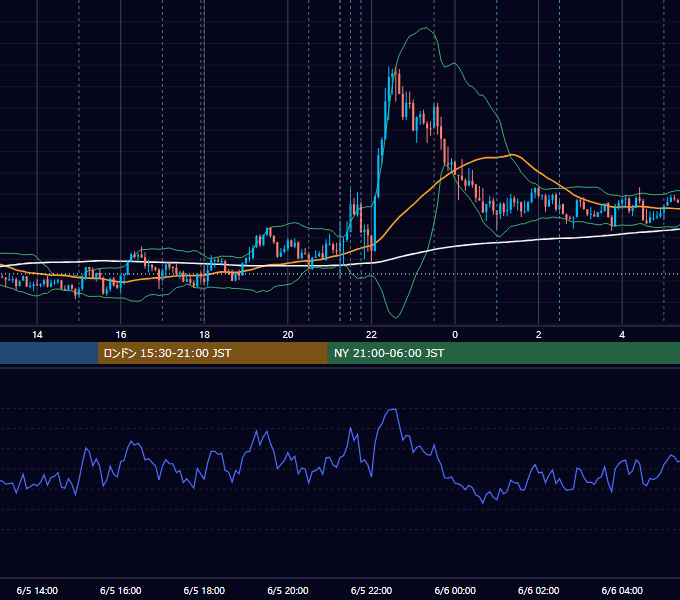Click the 6/6 04:00 date label
Viewport: 680px width, 600px height.
[x=622, y=590]
